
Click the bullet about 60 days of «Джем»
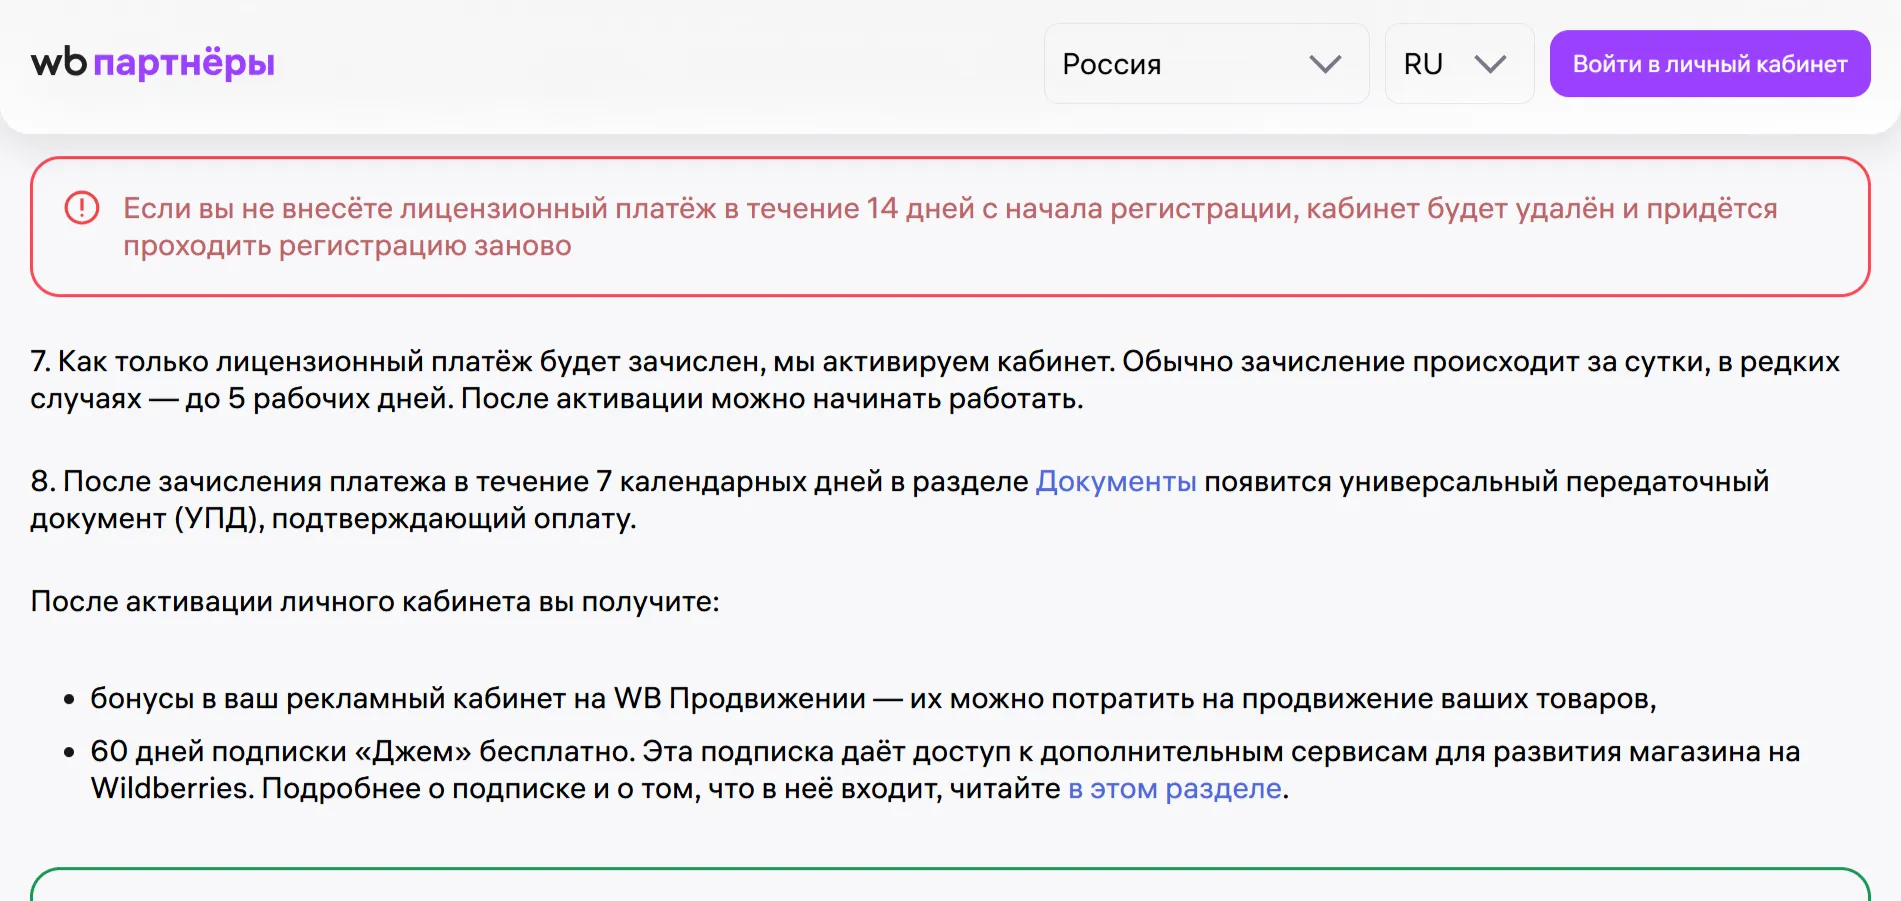pos(944,752)
